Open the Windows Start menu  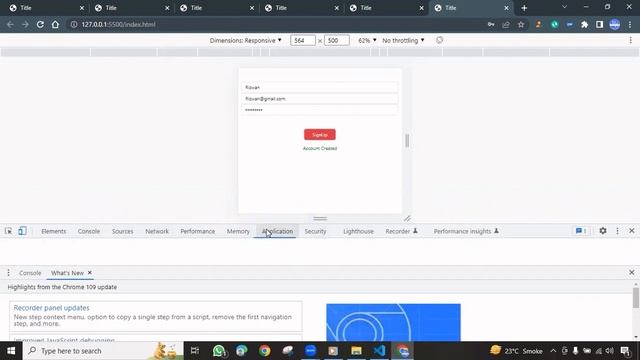(11, 351)
